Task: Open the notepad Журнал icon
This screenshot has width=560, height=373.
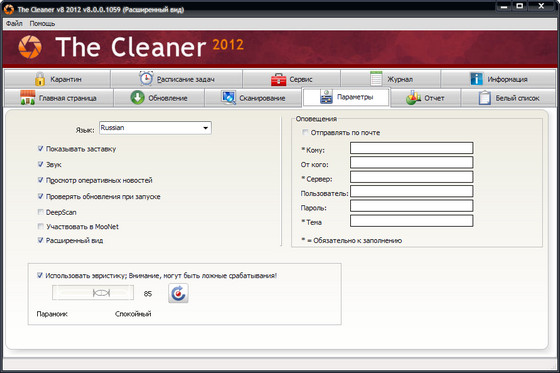Action: pyautogui.click(x=376, y=79)
